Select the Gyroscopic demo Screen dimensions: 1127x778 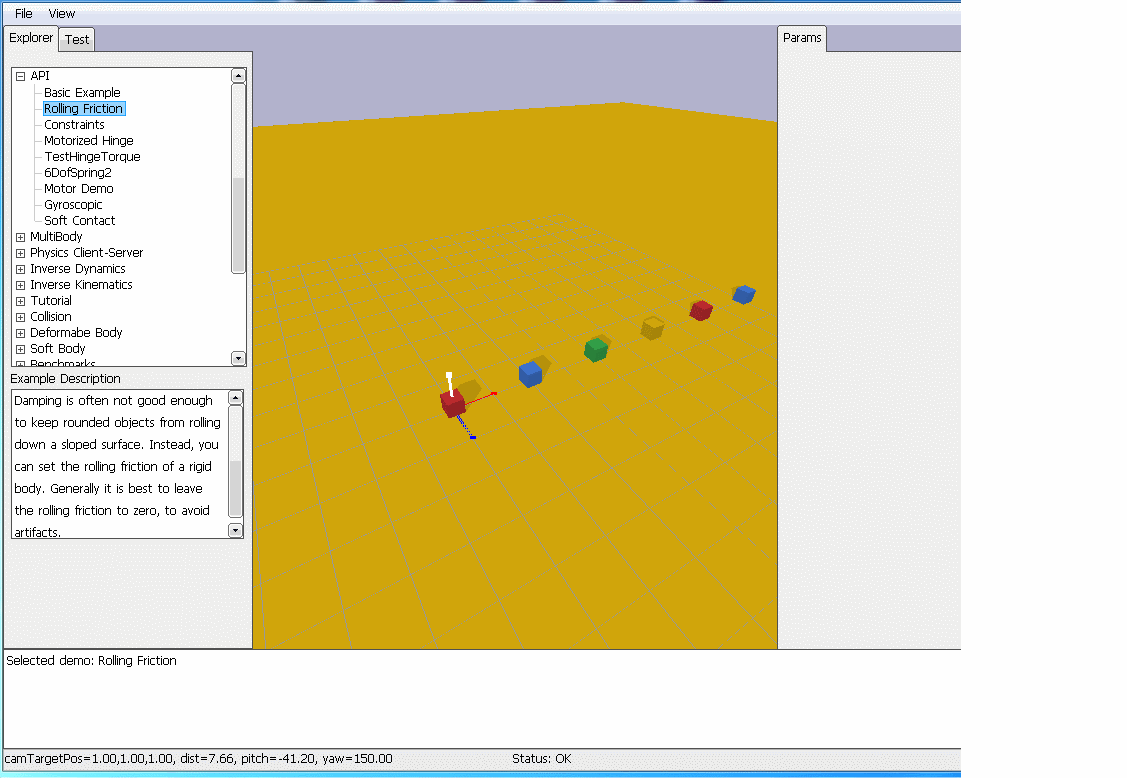tap(73, 205)
